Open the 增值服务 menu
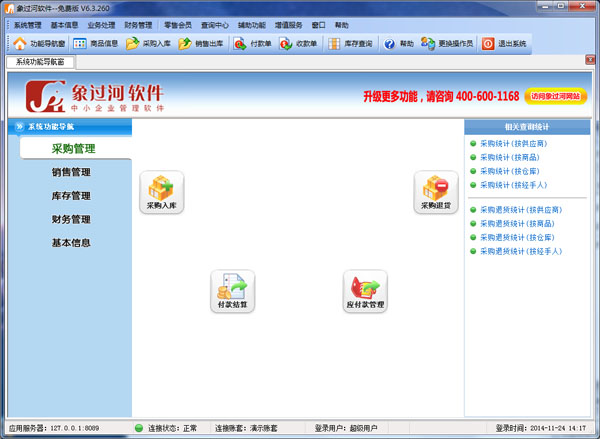 (x=289, y=25)
